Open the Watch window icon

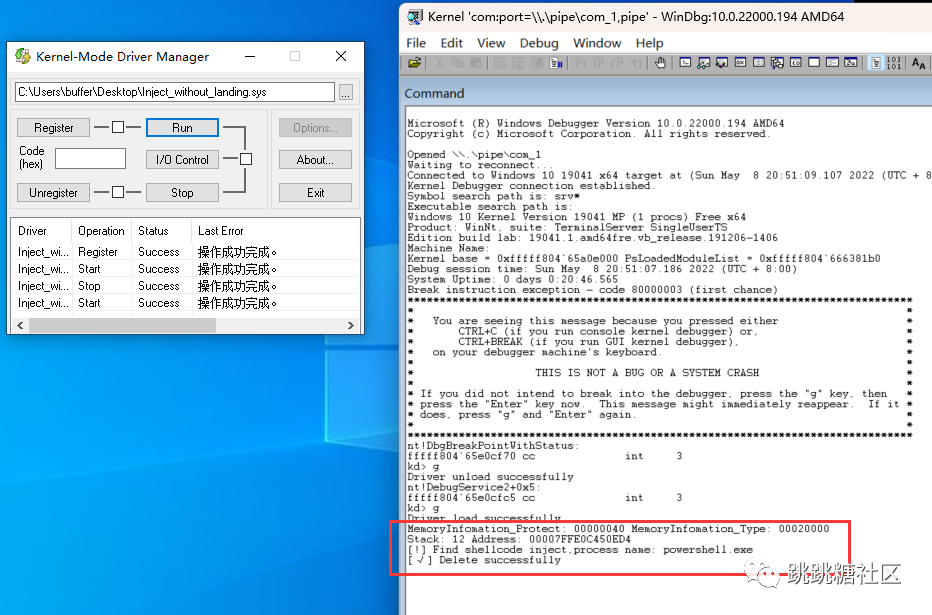(x=703, y=62)
